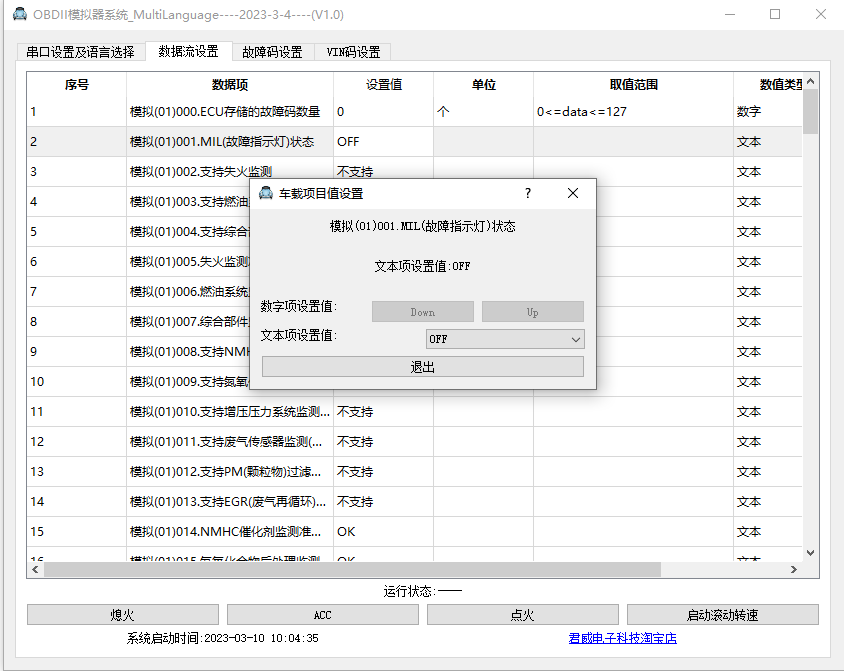Switch to the 故障码设置 tab
The image size is (844, 671).
click(x=270, y=51)
